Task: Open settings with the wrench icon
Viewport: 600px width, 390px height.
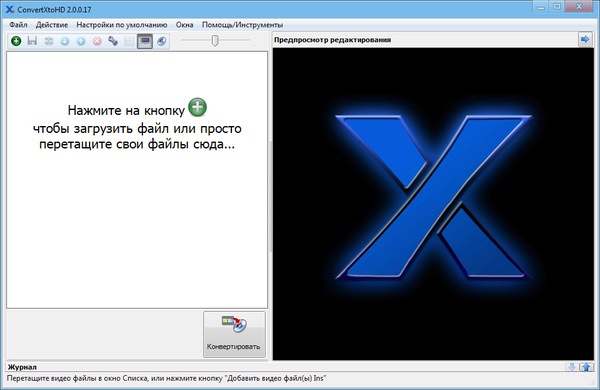Action: pos(113,41)
